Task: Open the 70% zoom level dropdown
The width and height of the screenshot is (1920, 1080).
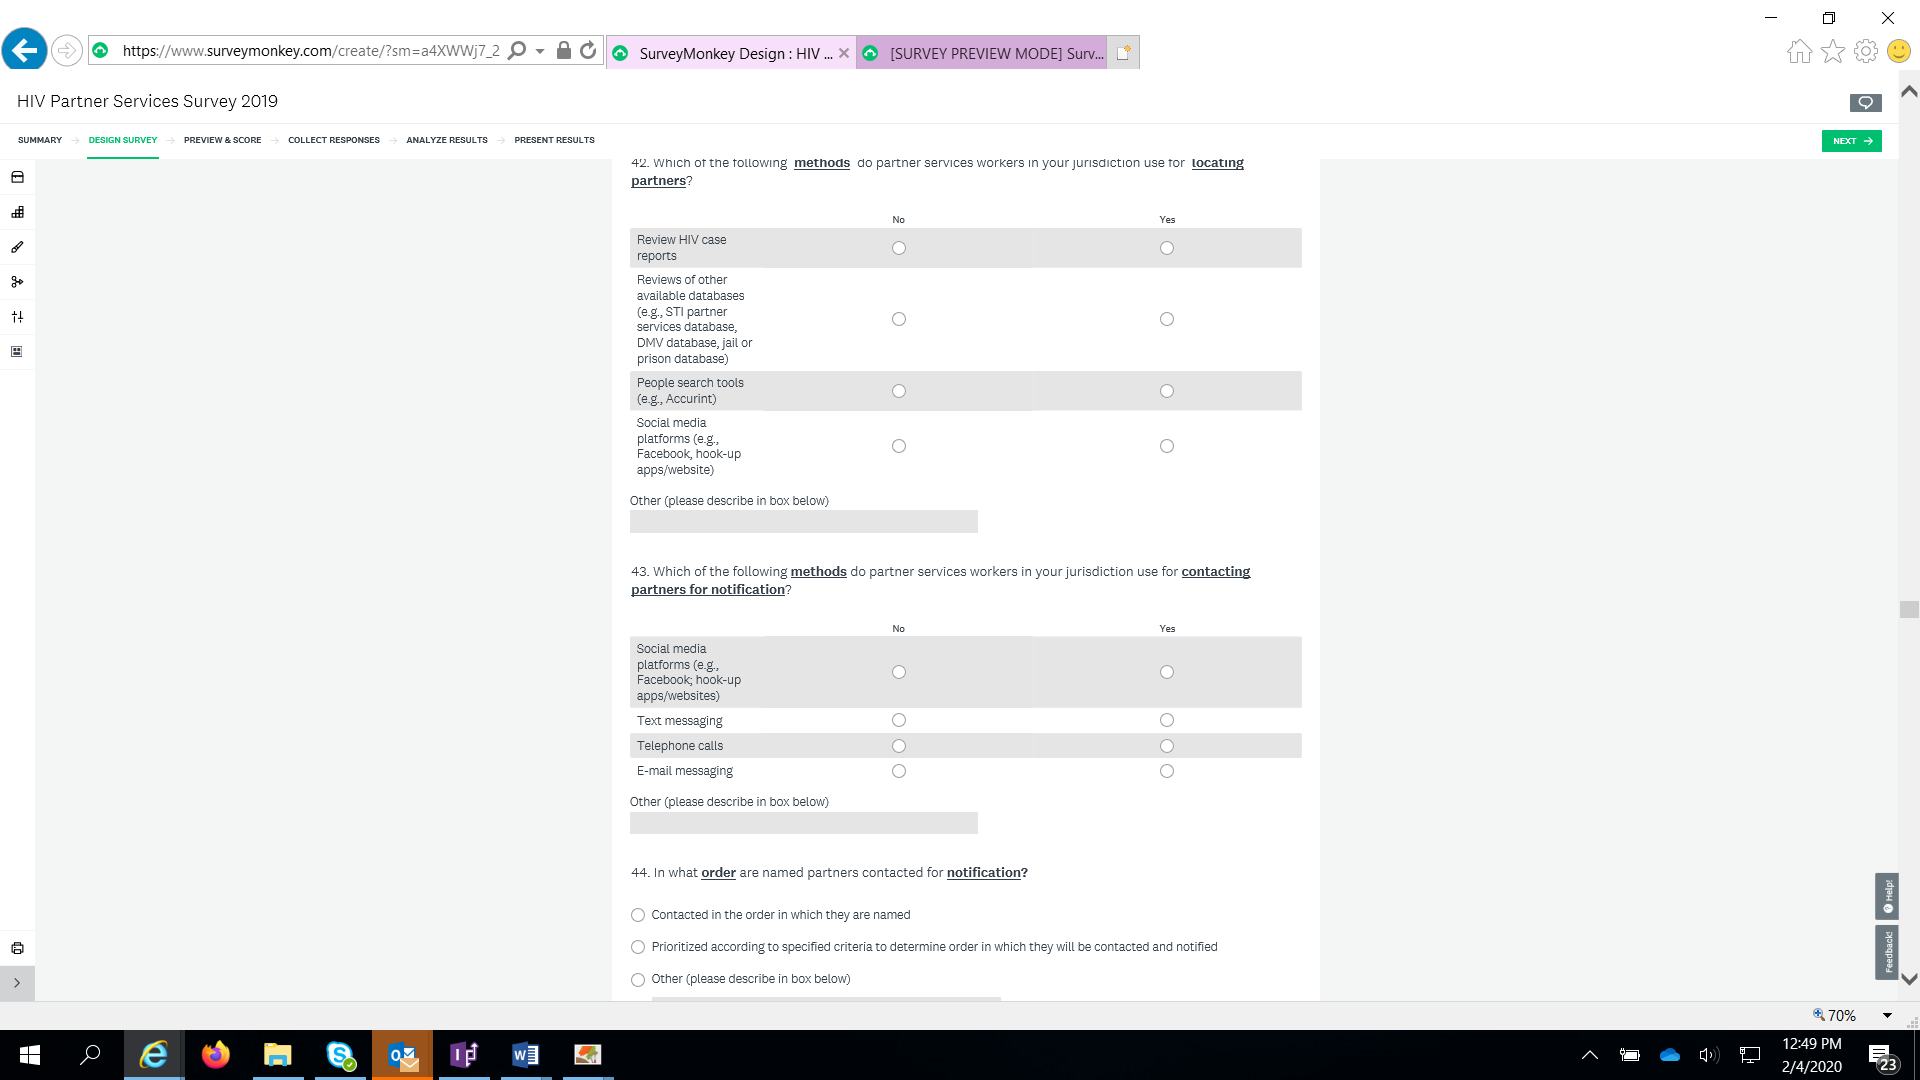Action: tap(1887, 1015)
